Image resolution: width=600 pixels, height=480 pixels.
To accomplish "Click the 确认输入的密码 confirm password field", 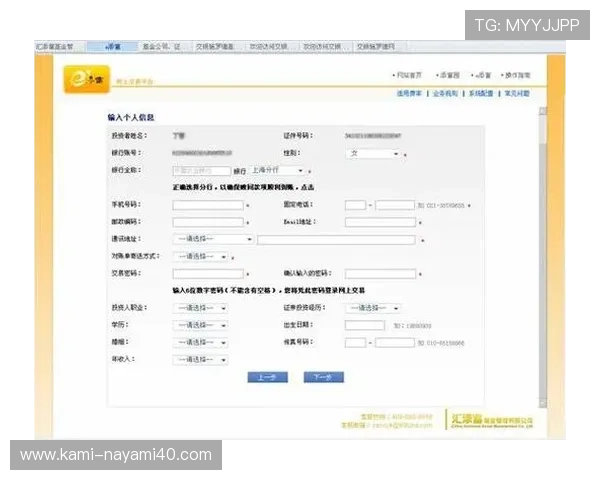I will pyautogui.click(x=380, y=274).
